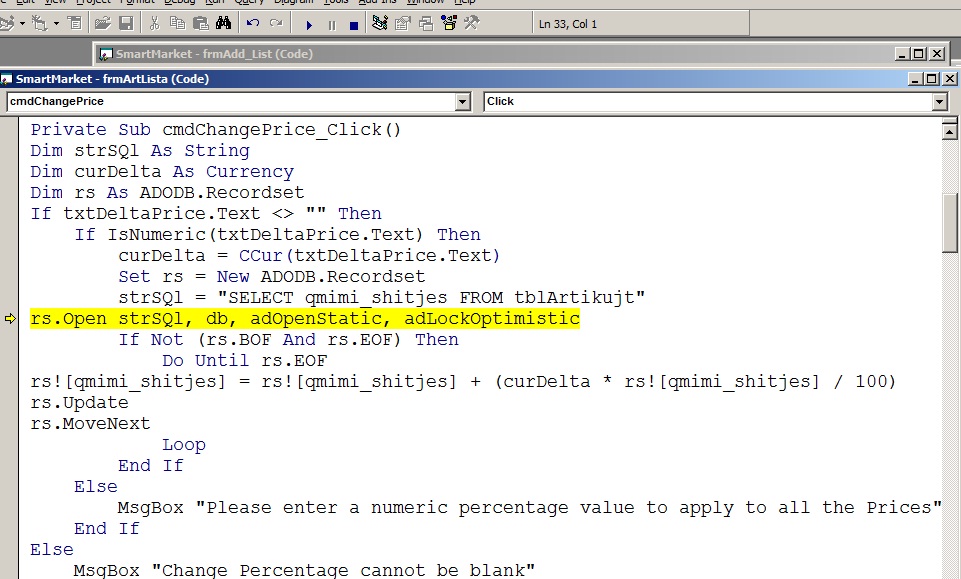This screenshot has height=579, width=961.
Task: Click the frmAdd_List window's title bar icon
Action: tap(106, 54)
